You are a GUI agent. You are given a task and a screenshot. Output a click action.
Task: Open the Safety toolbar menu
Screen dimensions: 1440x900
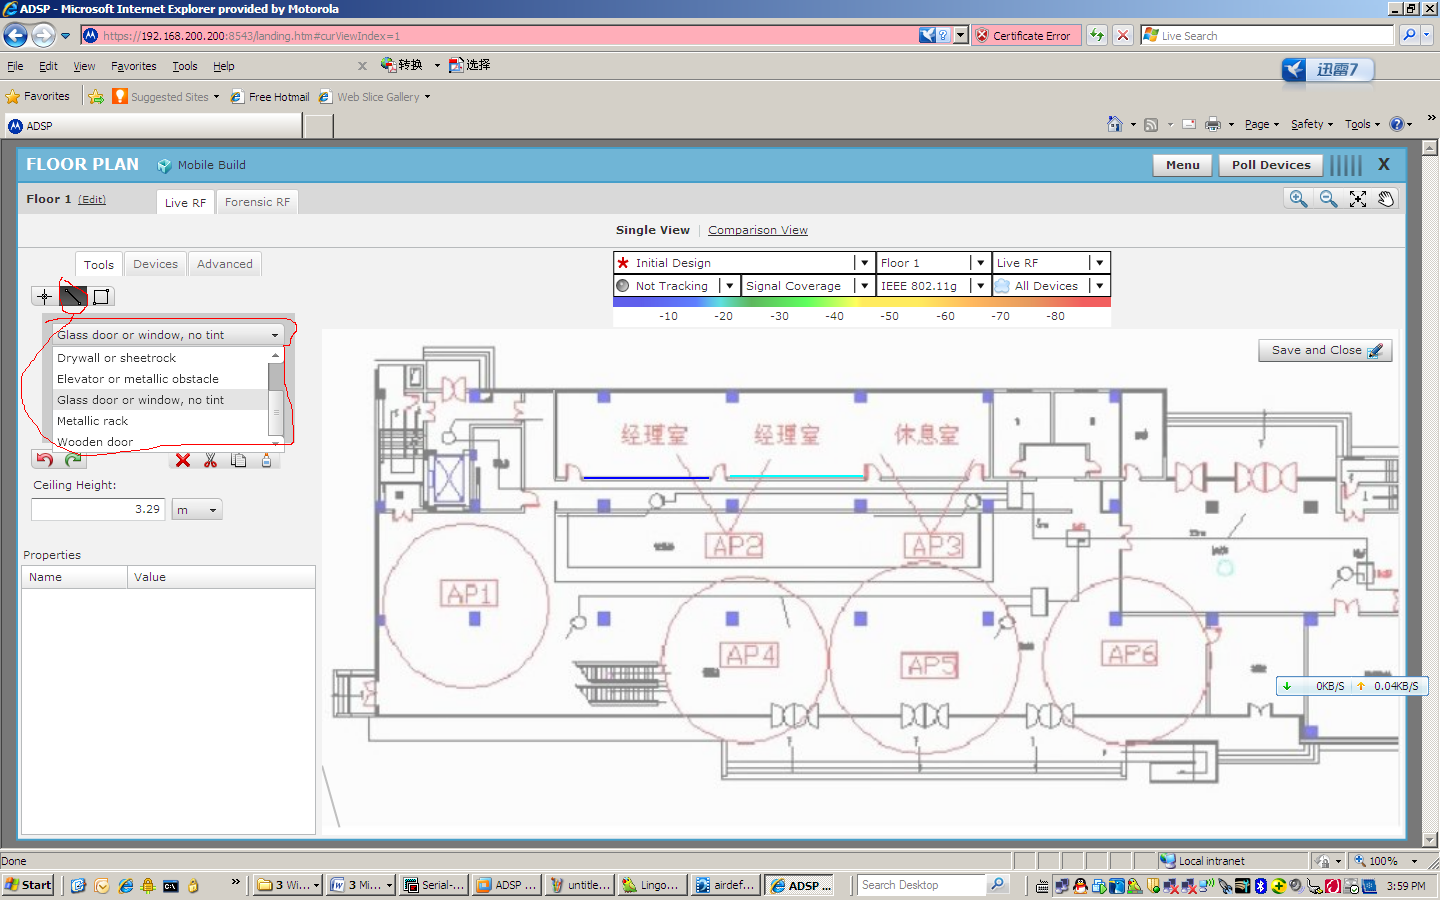pos(1311,124)
